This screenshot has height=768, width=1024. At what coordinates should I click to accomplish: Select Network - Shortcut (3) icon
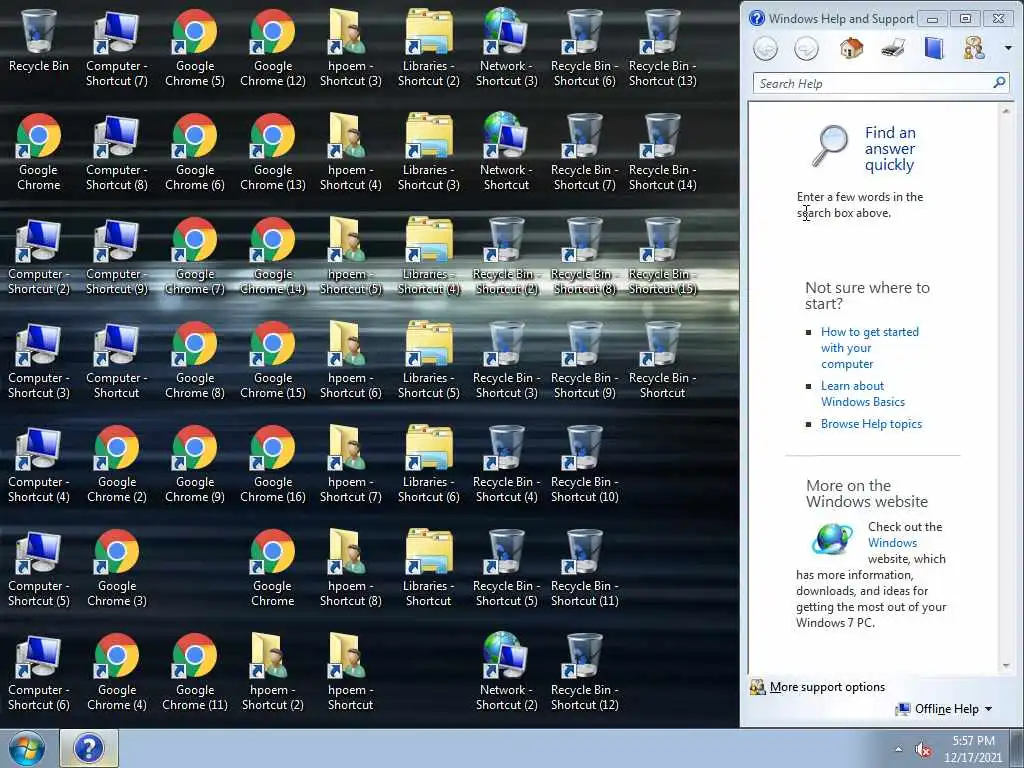[x=507, y=48]
